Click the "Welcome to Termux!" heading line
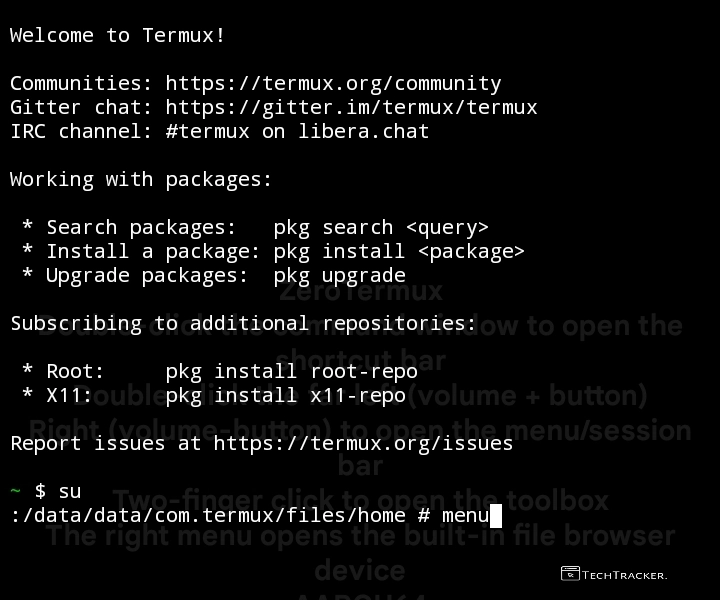 [118, 35]
